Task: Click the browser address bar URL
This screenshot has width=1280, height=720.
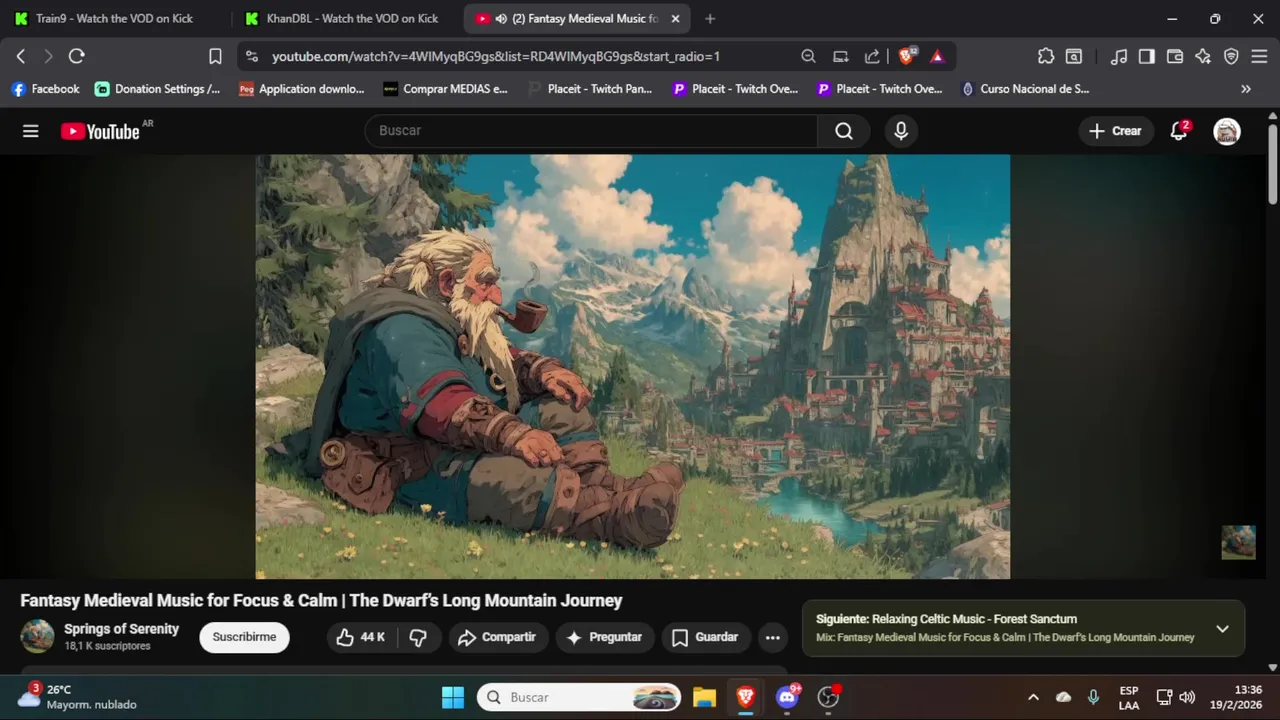Action: coord(496,57)
